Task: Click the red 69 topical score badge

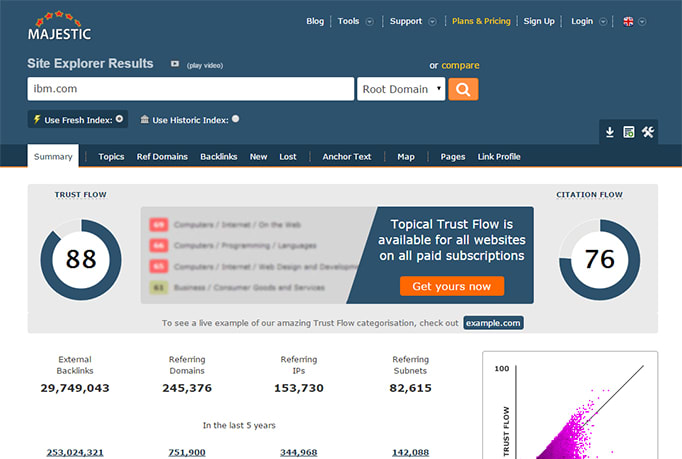Action: coord(159,224)
